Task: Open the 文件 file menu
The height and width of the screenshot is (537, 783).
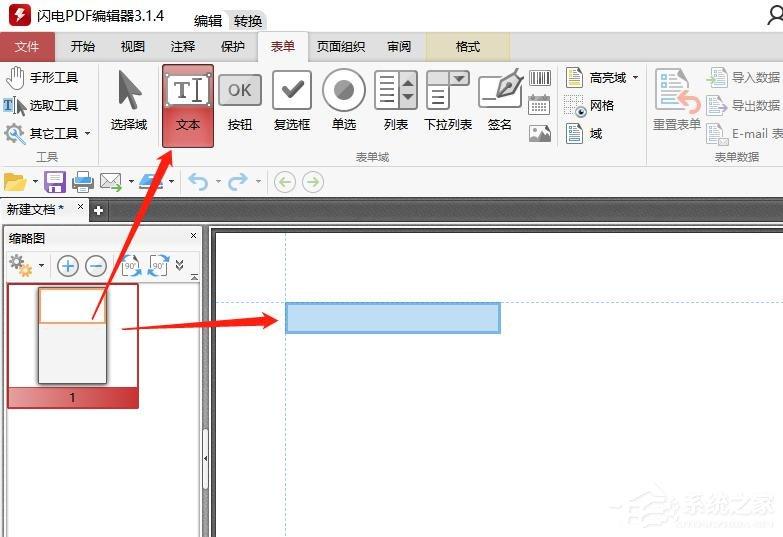Action: [x=28, y=46]
